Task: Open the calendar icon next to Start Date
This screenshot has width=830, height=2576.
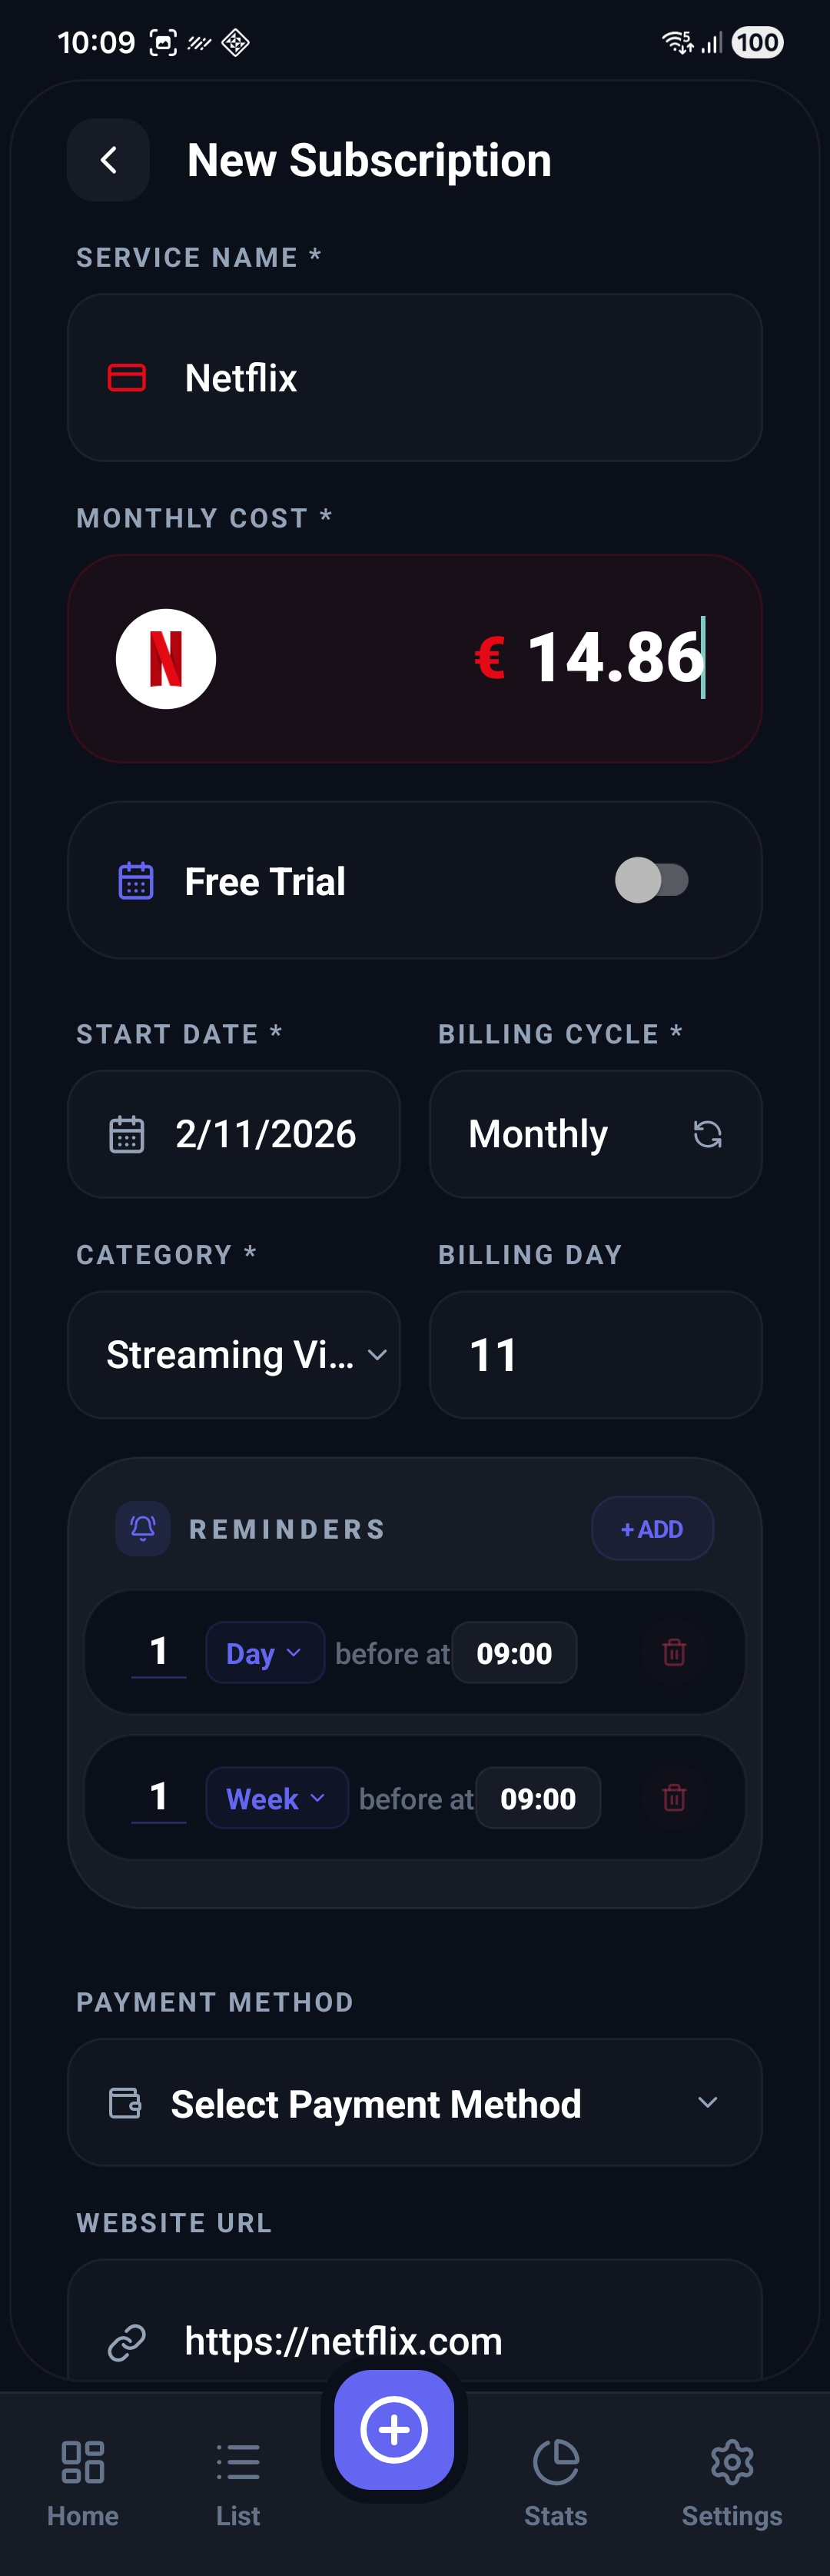Action: 126,1133
